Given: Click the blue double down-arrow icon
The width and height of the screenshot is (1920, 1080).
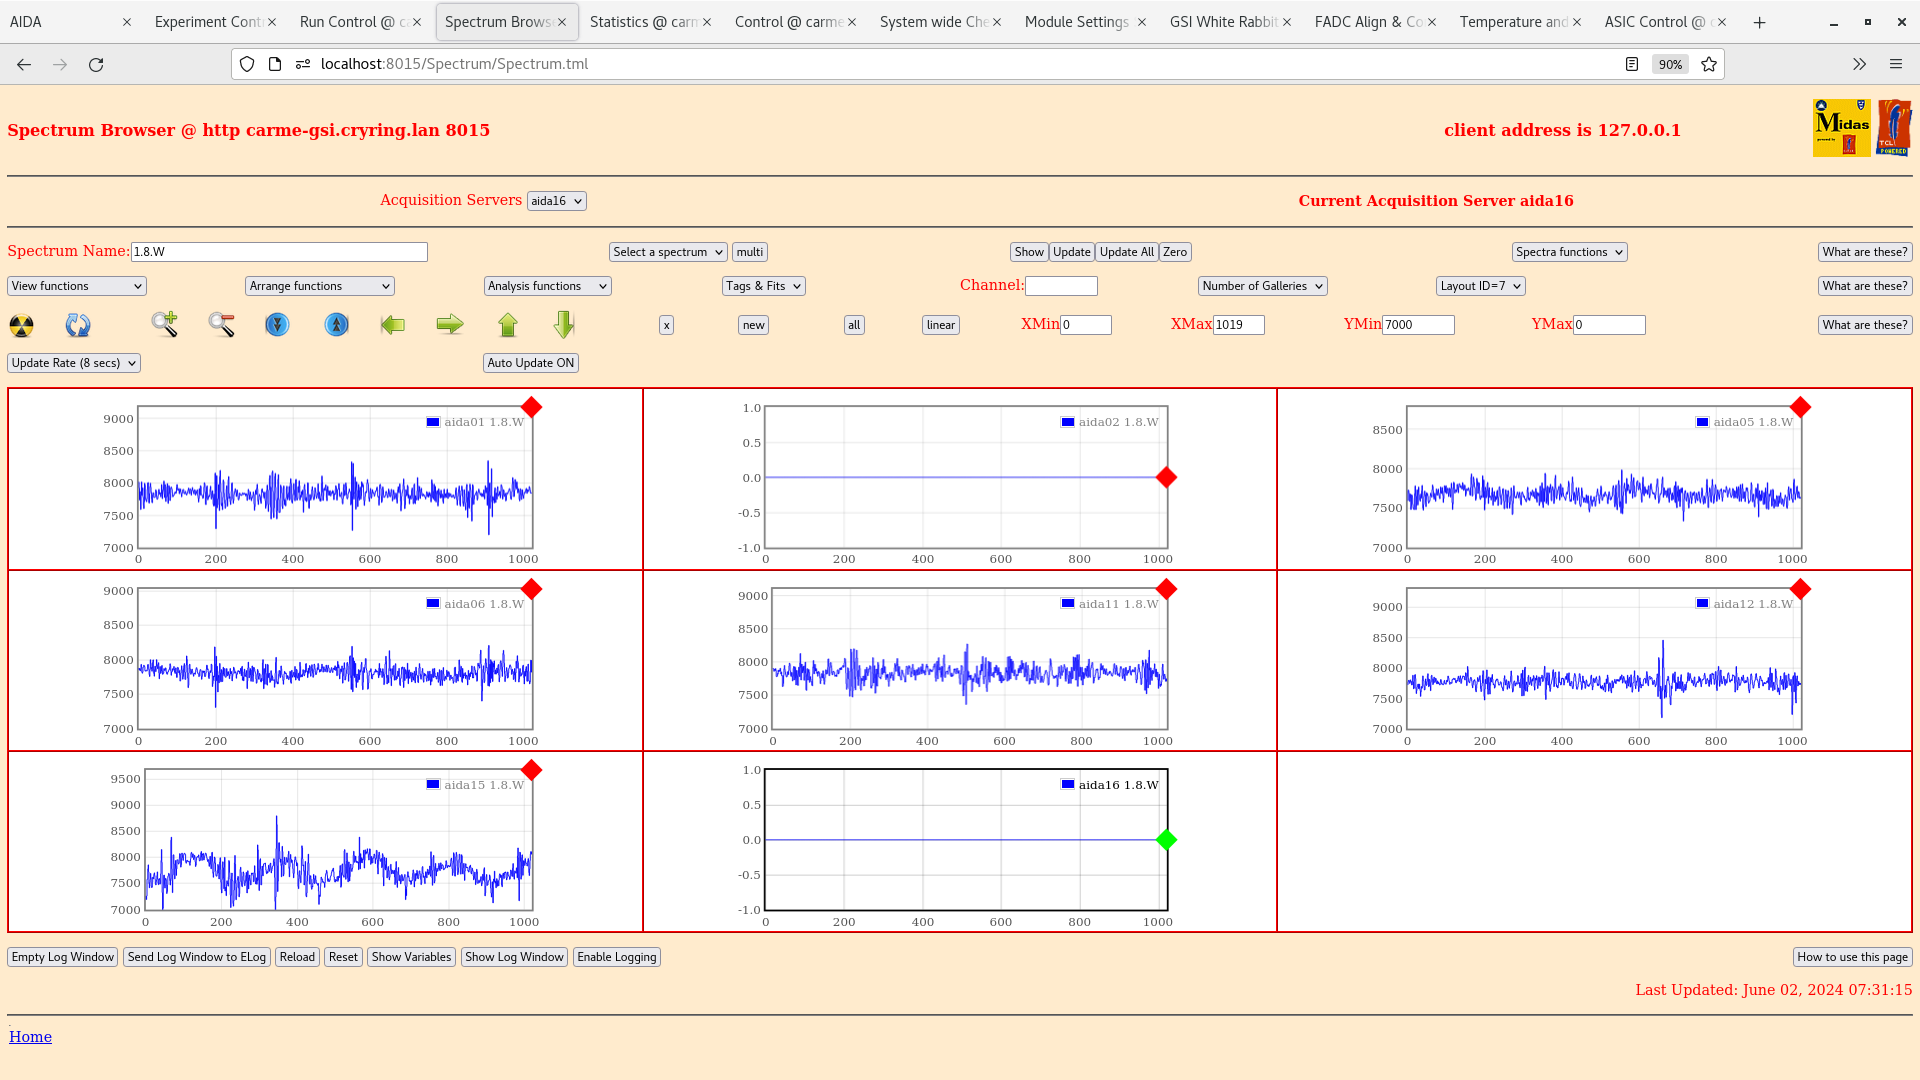Looking at the screenshot, I should pyautogui.click(x=277, y=324).
